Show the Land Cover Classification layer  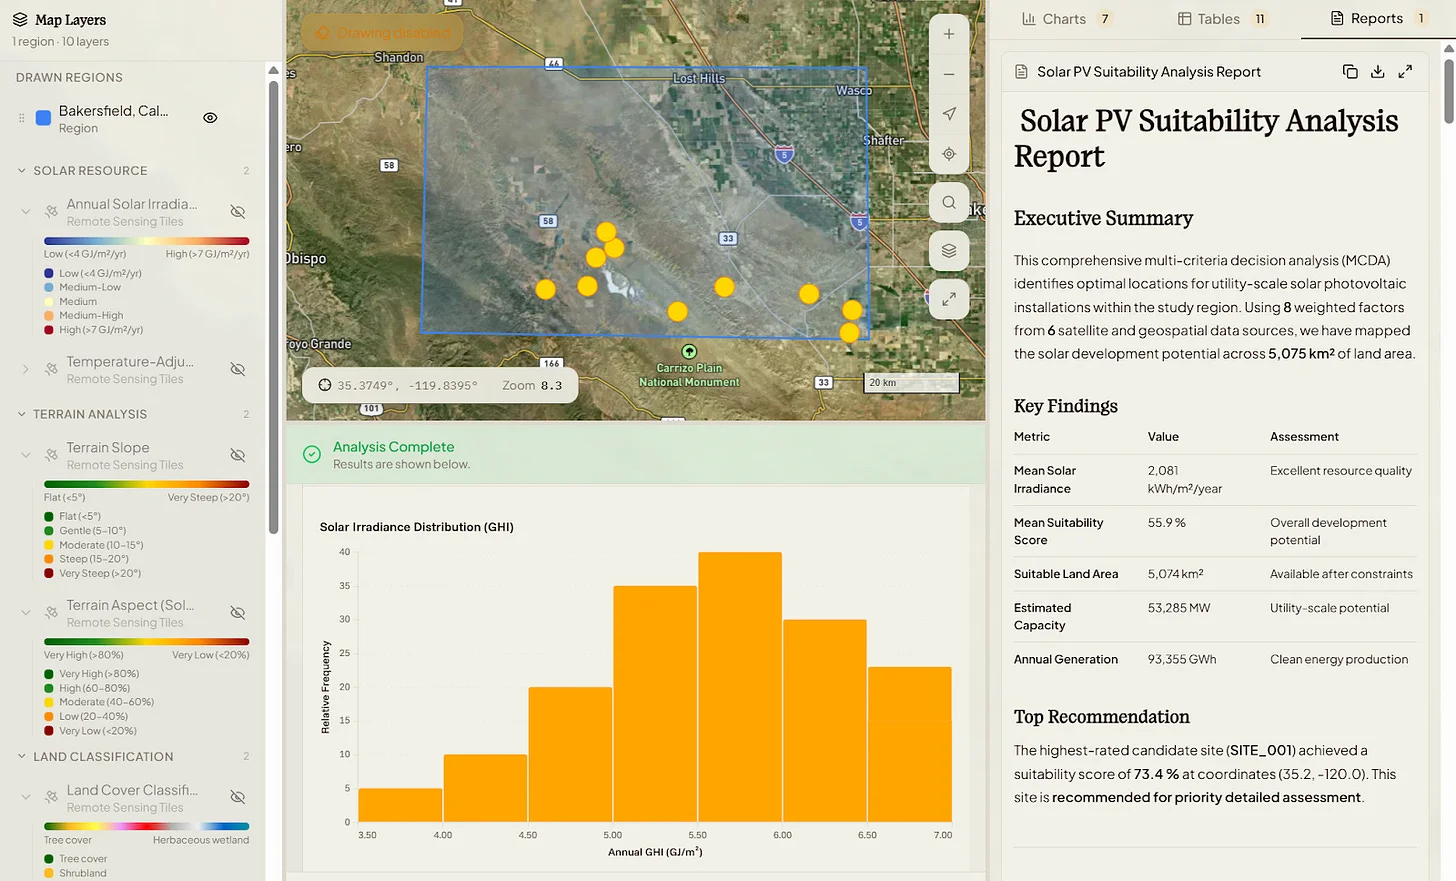click(238, 796)
